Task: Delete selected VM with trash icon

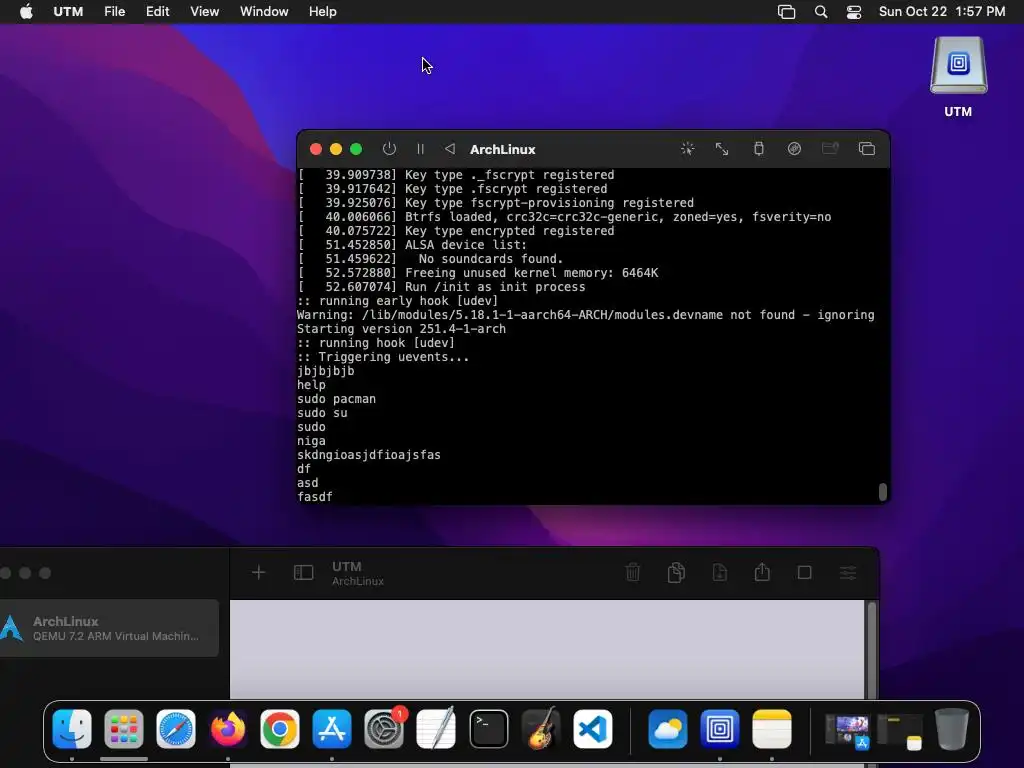Action: pyautogui.click(x=633, y=573)
